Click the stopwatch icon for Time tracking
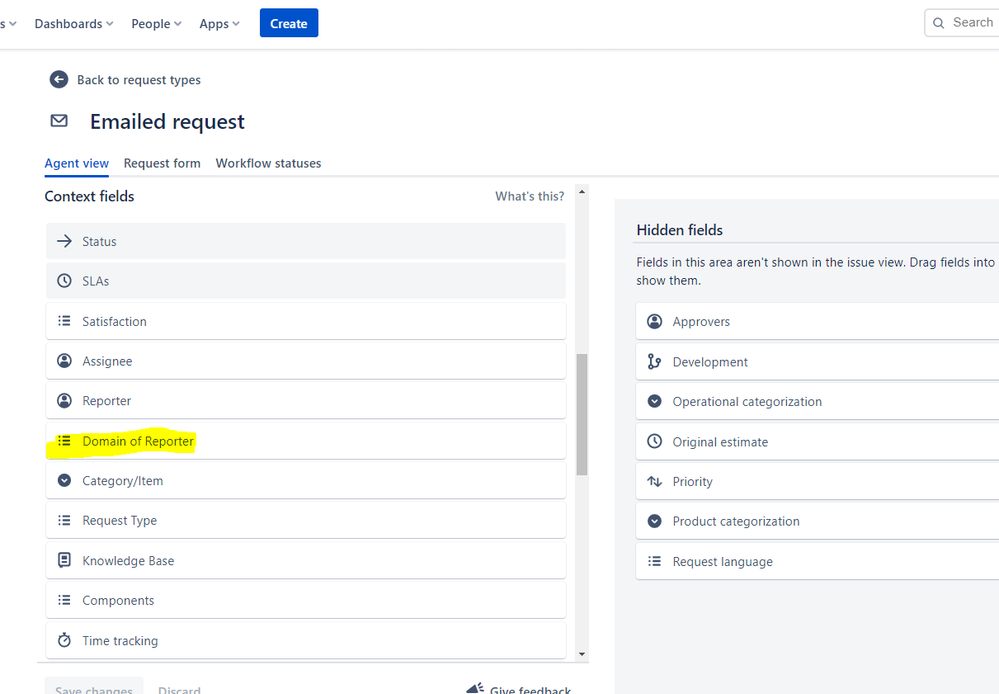This screenshot has width=999, height=694. (x=64, y=640)
